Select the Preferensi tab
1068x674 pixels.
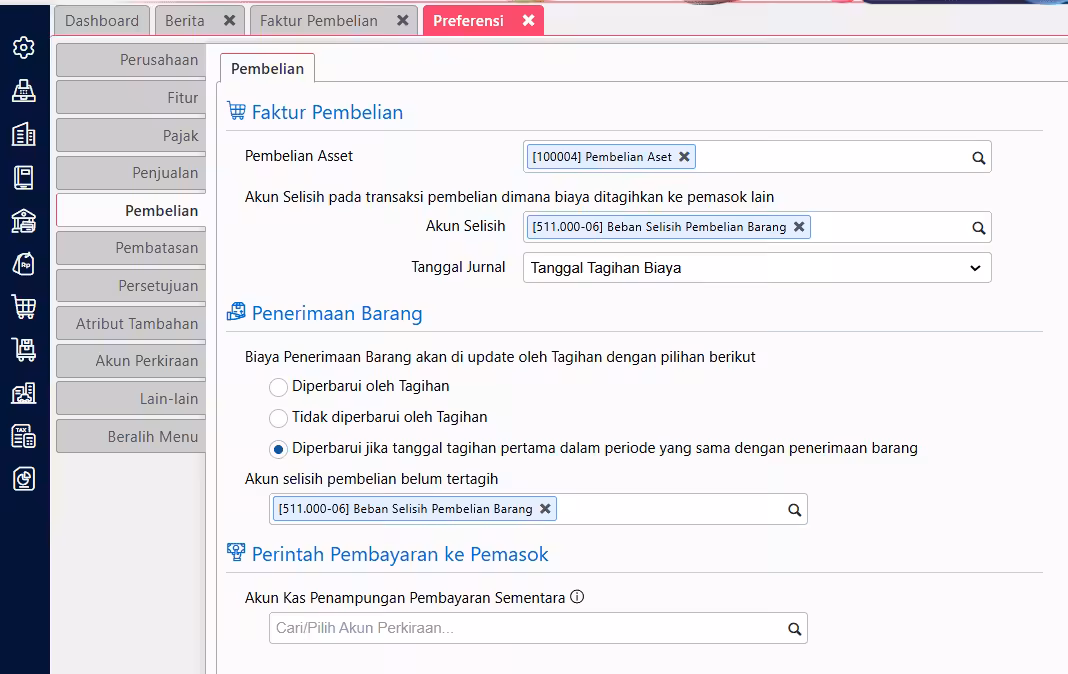tap(468, 20)
